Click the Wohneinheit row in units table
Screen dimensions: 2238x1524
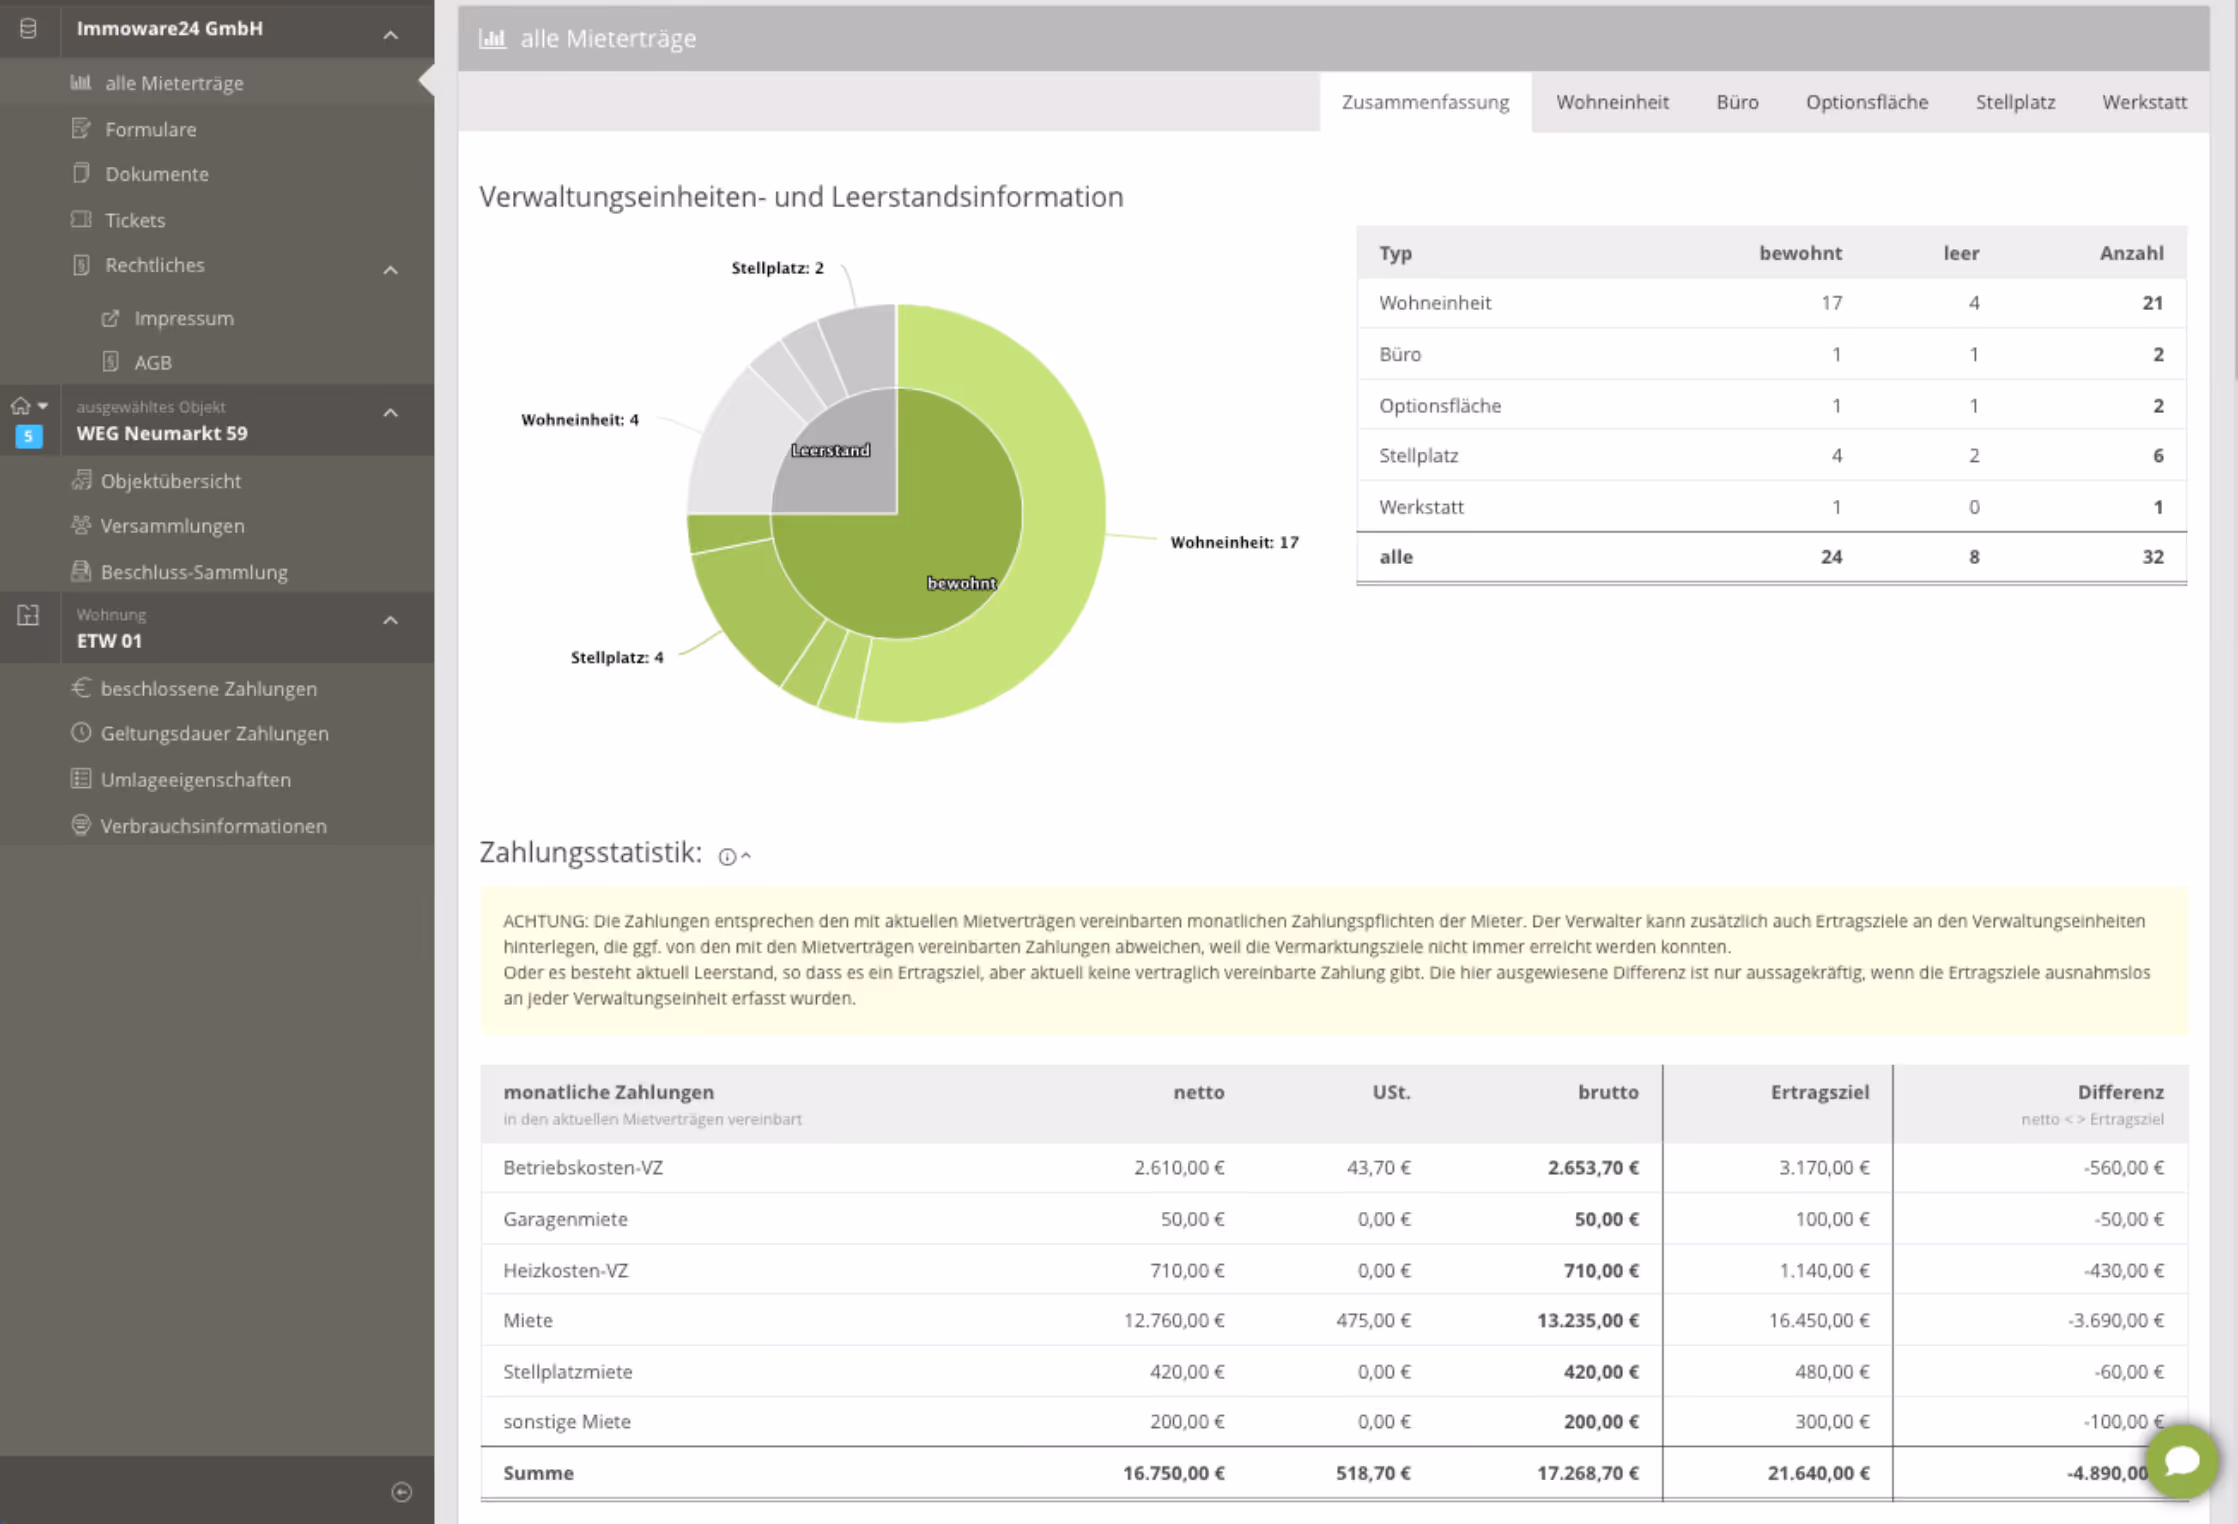click(x=1771, y=303)
